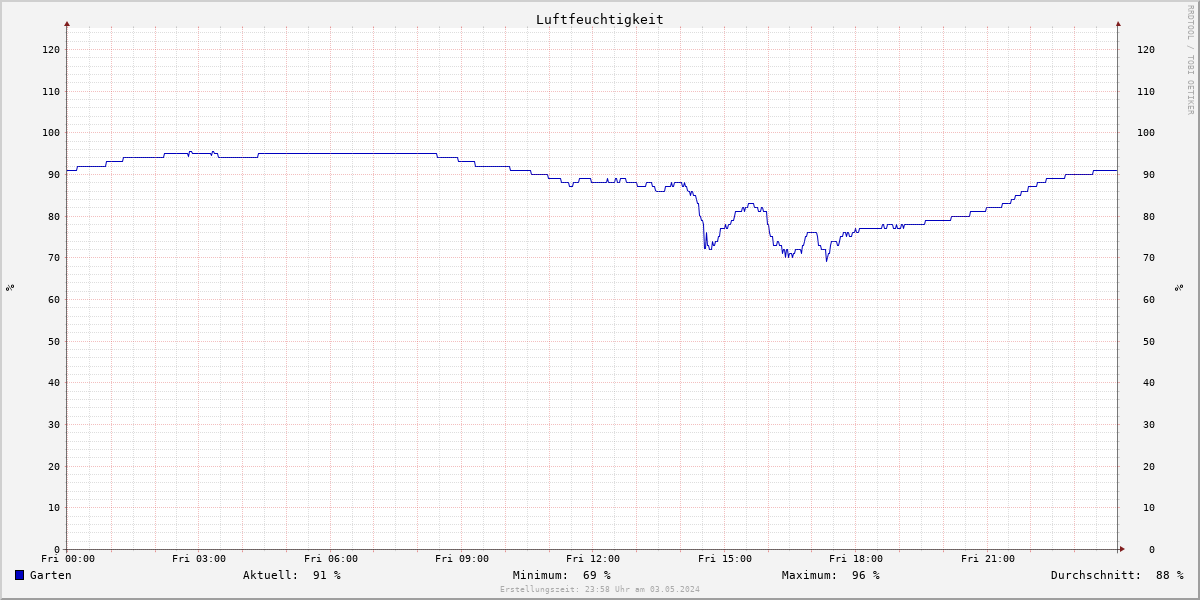Click the Aktuell: 91 % value
The width and height of the screenshot is (1200, 600).
tap(292, 575)
